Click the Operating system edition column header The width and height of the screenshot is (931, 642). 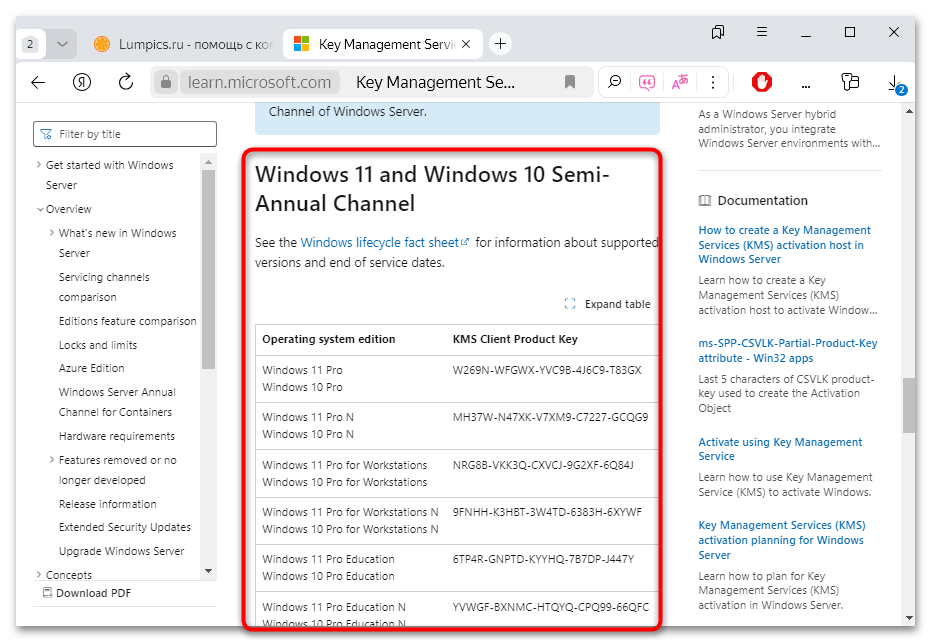click(x=328, y=339)
